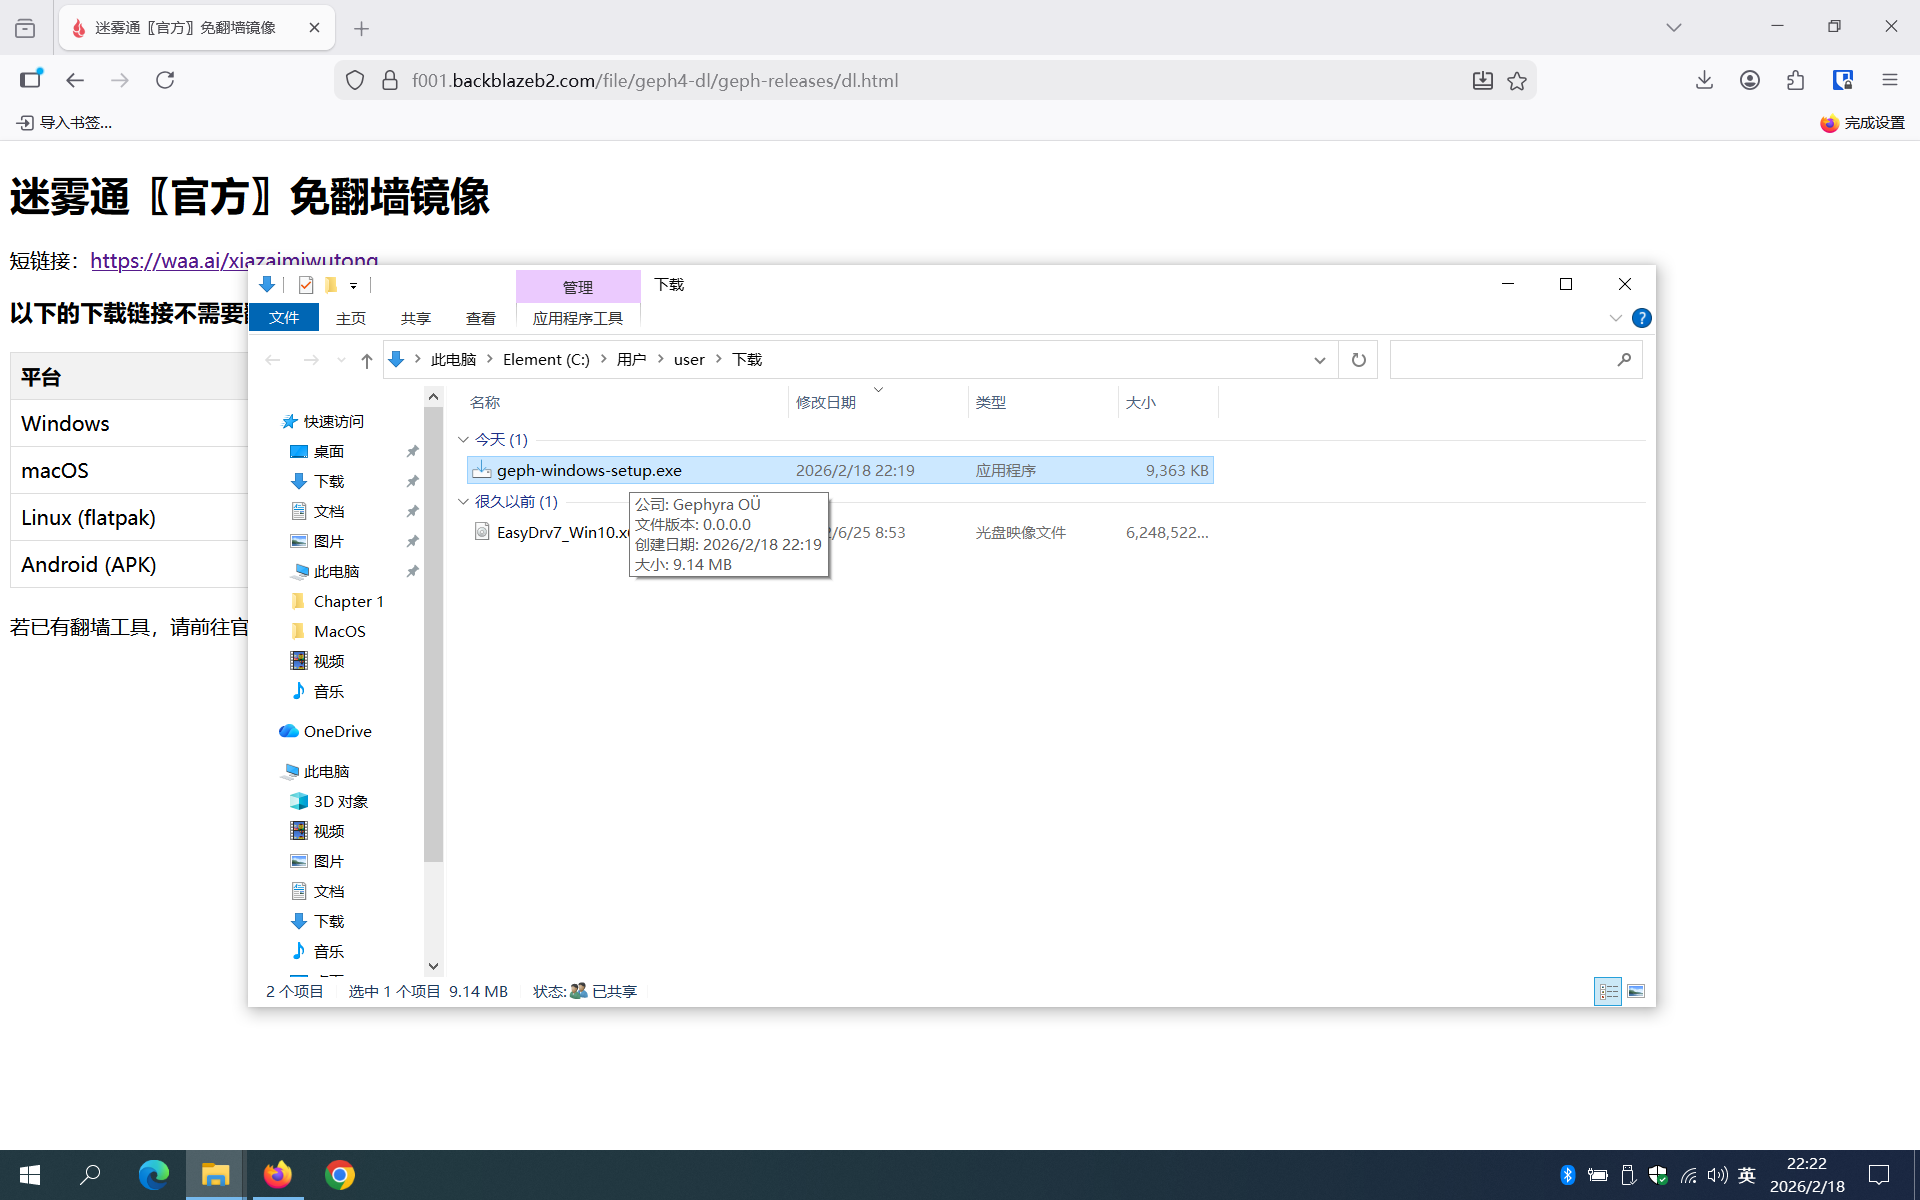Image resolution: width=1920 pixels, height=1200 pixels.
Task: Expand the address bar history dropdown
Action: pos(1319,360)
